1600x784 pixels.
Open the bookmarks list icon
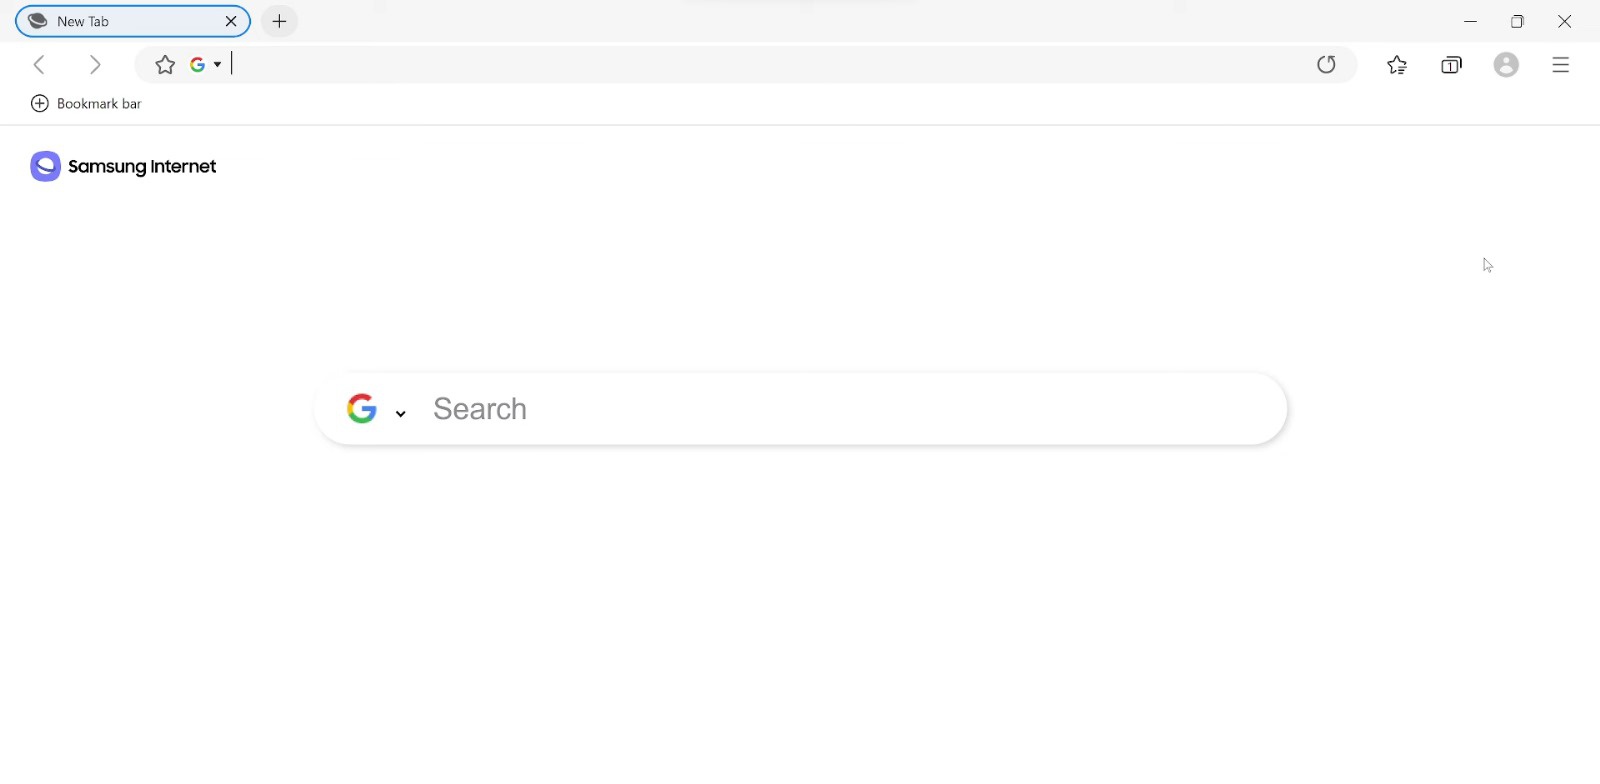pyautogui.click(x=1397, y=65)
